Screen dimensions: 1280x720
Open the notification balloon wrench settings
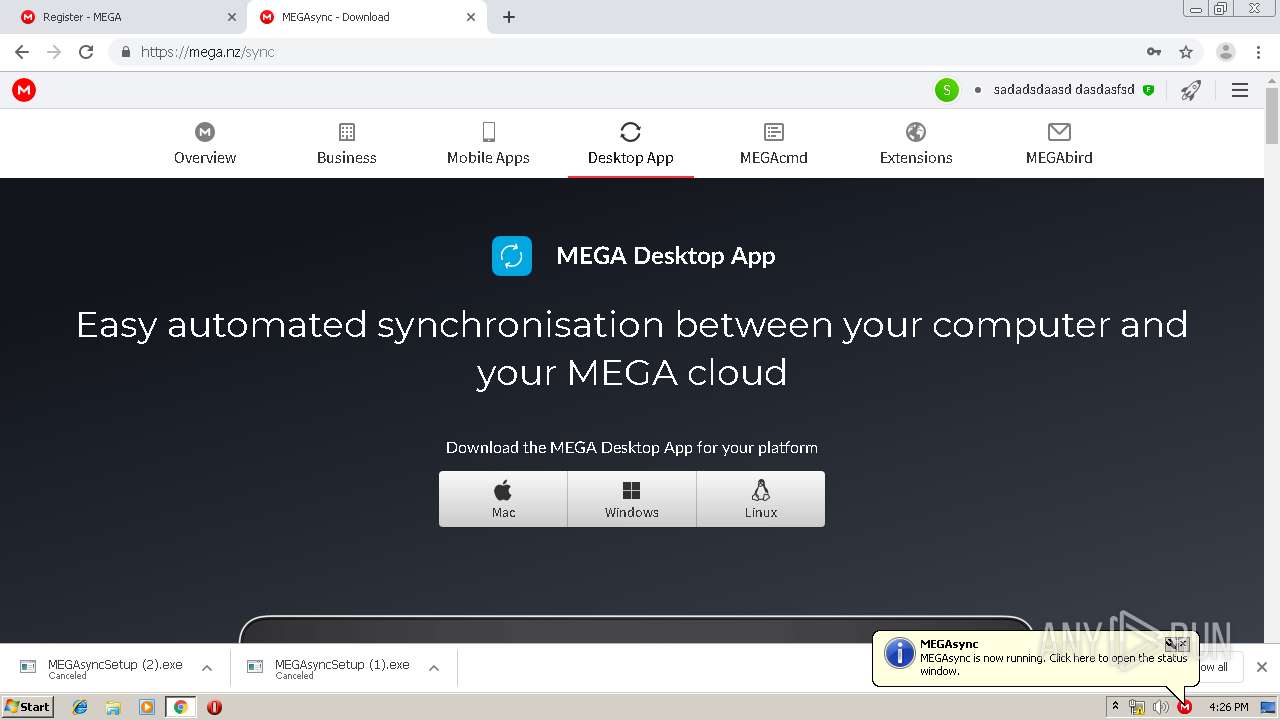(x=1170, y=644)
